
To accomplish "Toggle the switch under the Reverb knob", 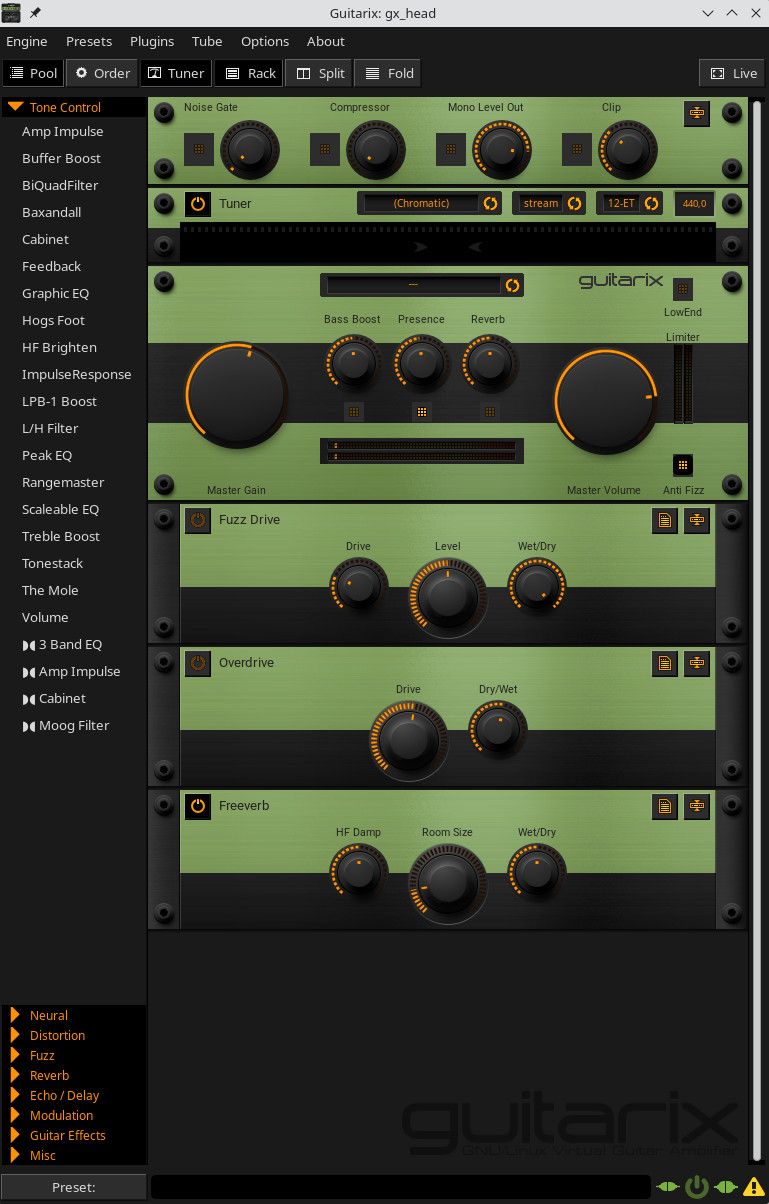I will [490, 411].
